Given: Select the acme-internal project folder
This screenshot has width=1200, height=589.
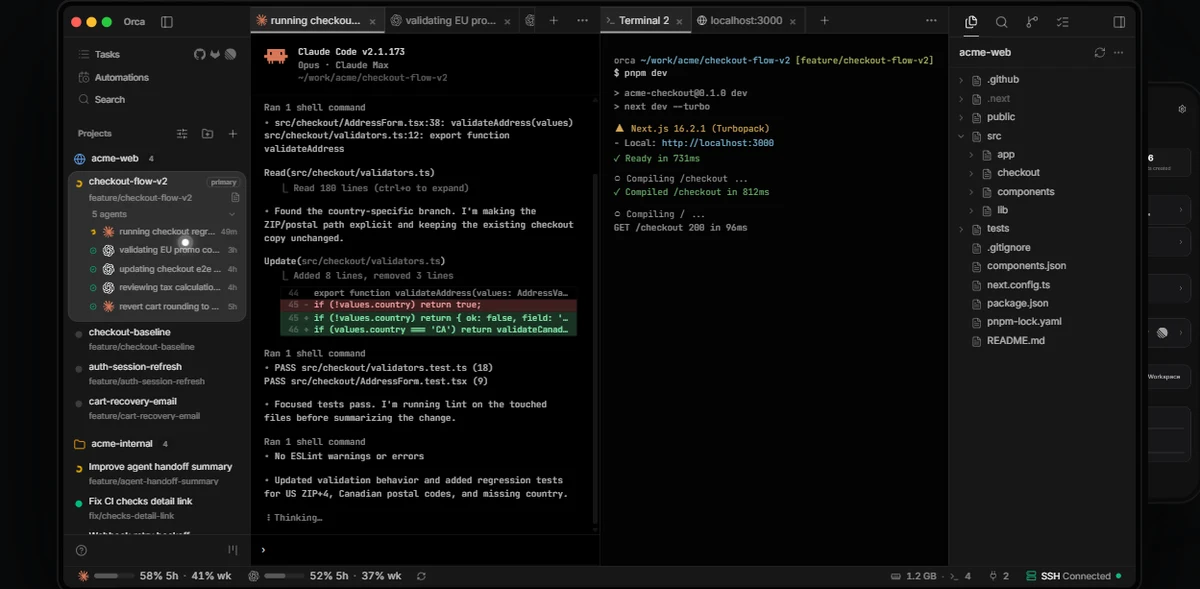Looking at the screenshot, I should 121,443.
